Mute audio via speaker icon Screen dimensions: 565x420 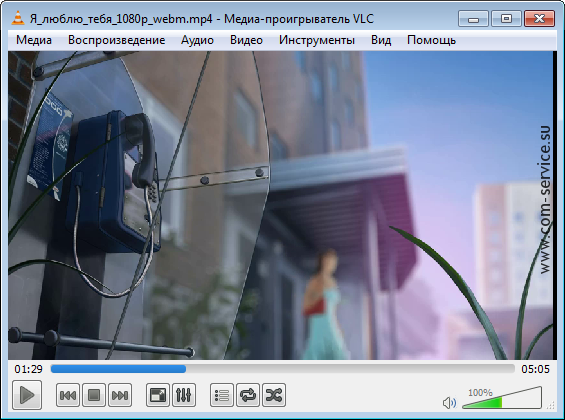[449, 403]
